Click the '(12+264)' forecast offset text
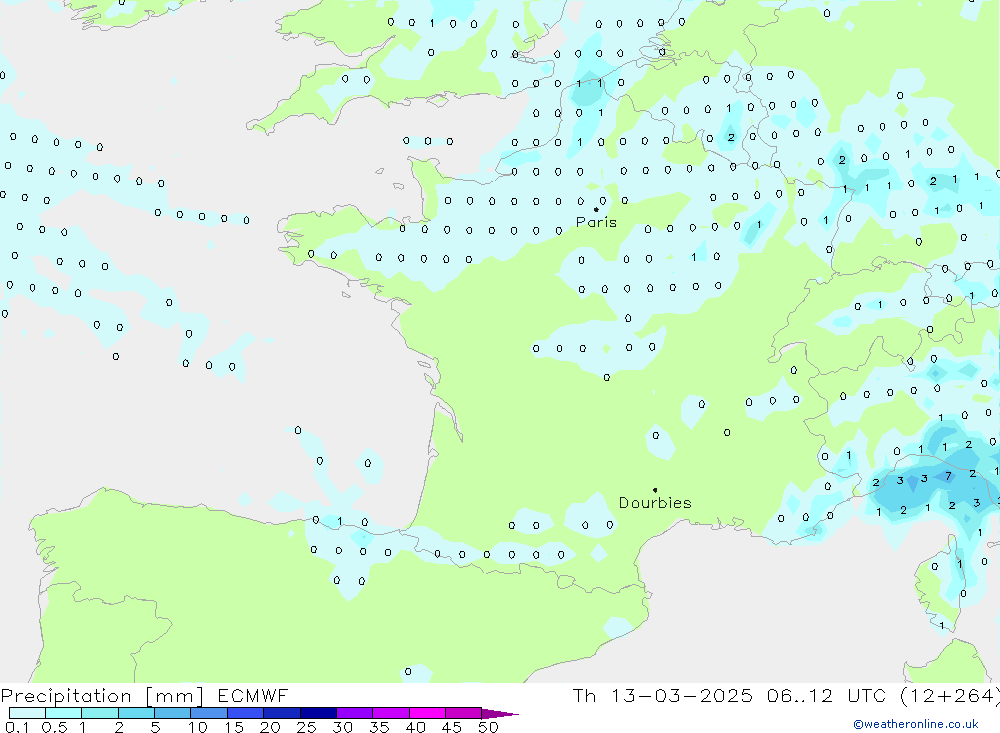 [950, 695]
